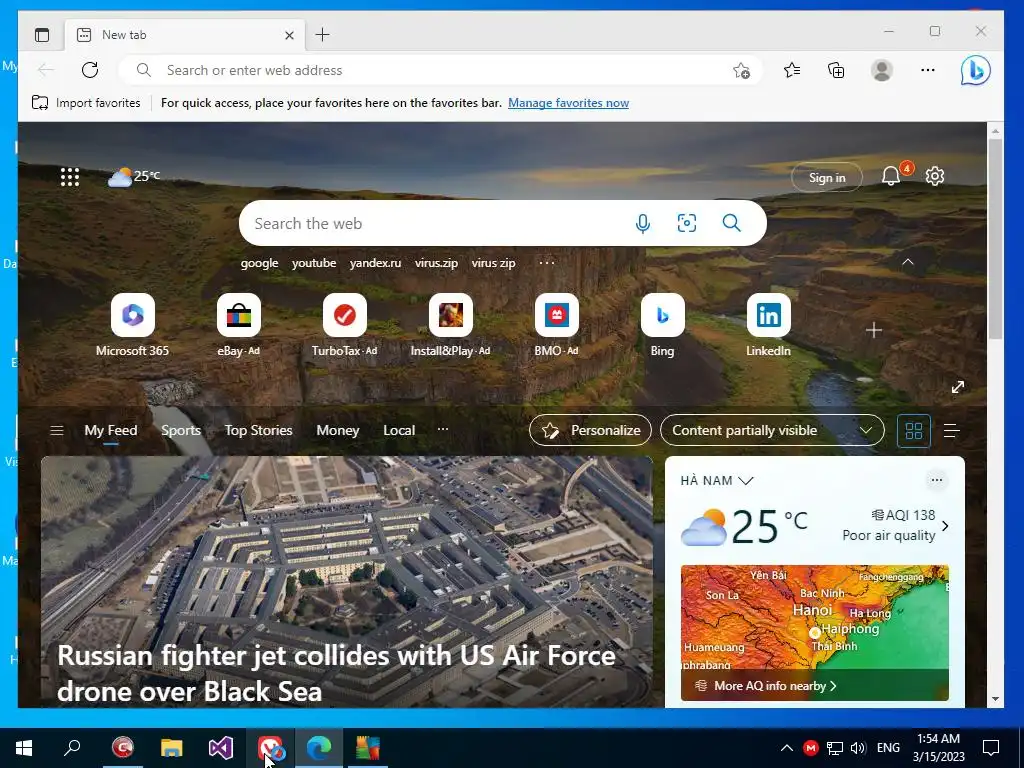Screen dimensions: 1024x768
Task: Open the volume control tray icon
Action: (x=858, y=748)
